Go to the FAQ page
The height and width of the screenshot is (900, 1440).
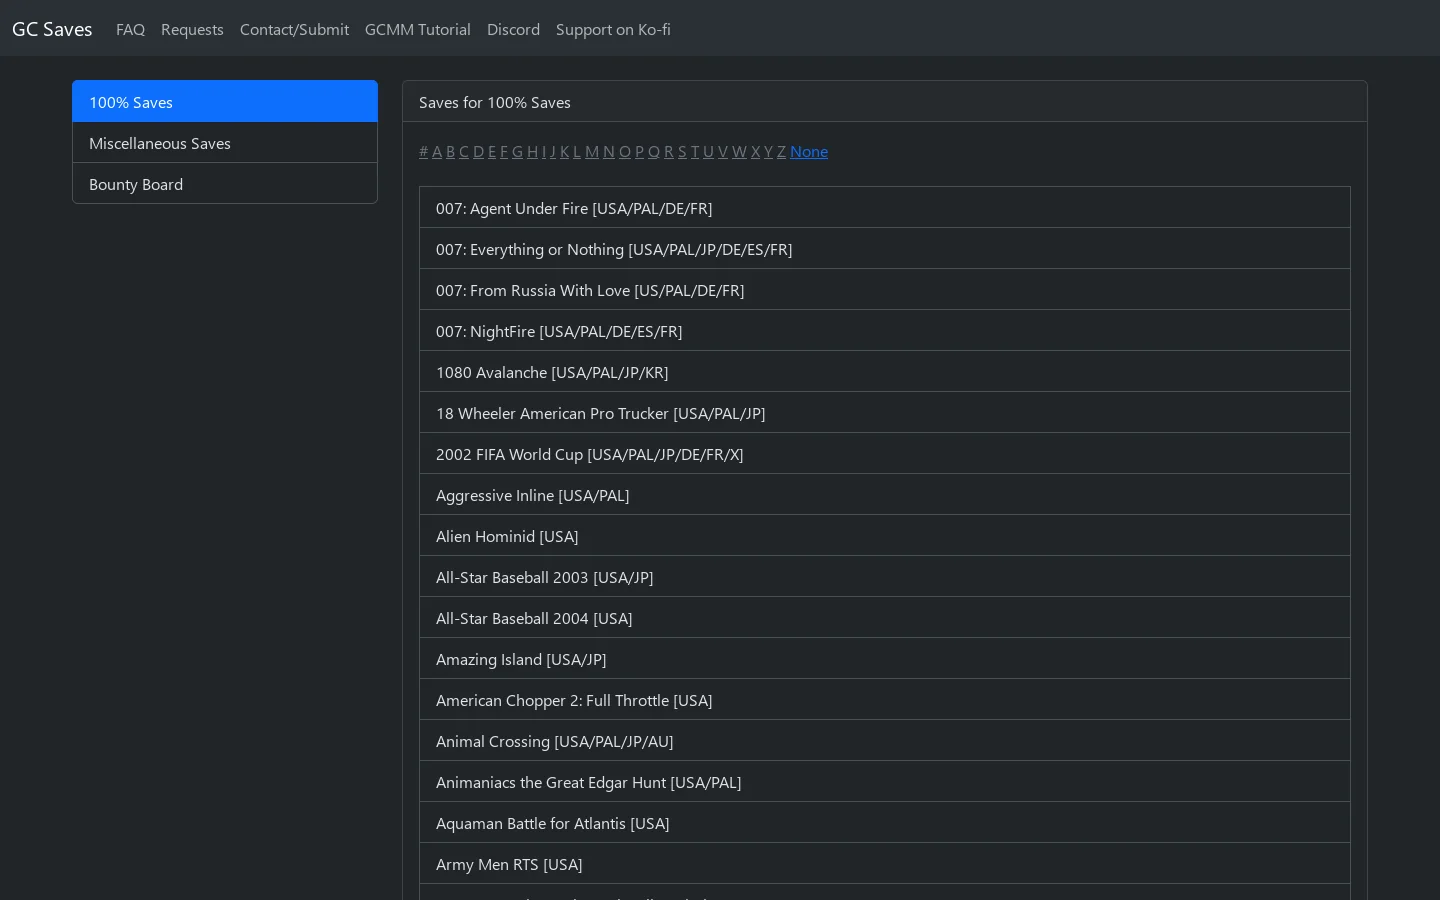tap(130, 30)
